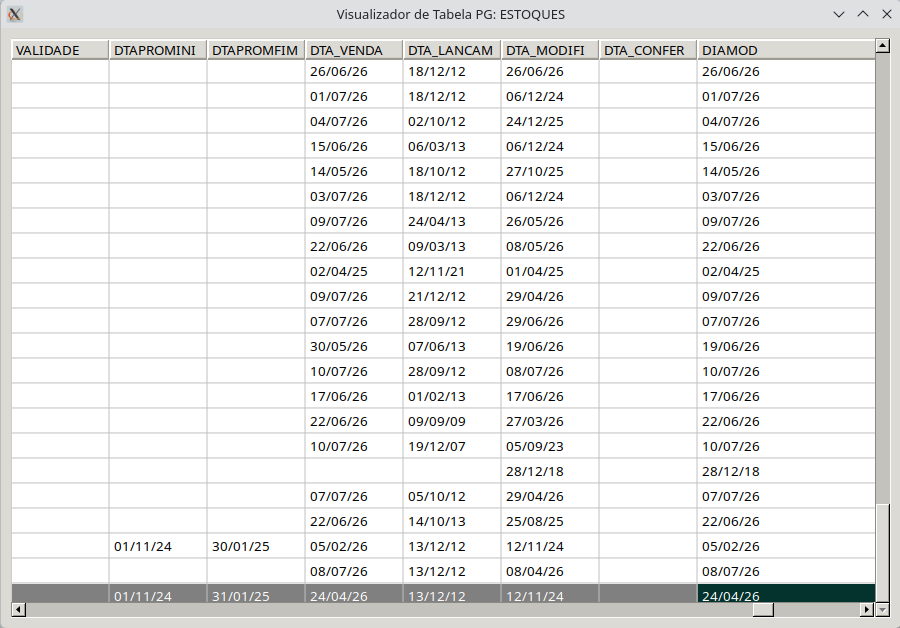Select DIAMOD cell 05/02/26

click(x=786, y=546)
